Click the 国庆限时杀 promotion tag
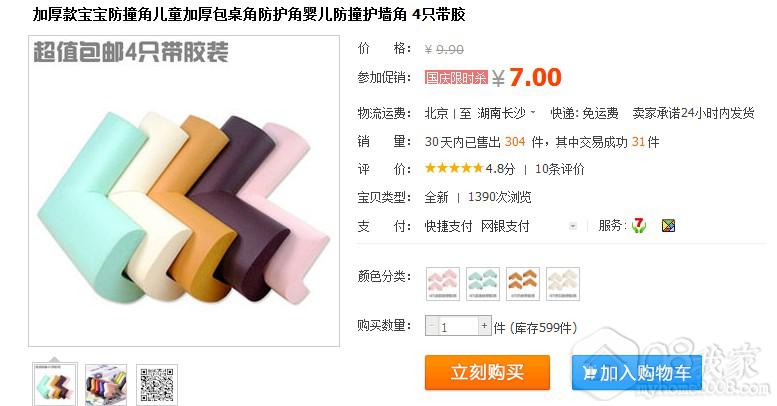The height and width of the screenshot is (406, 777). [456, 78]
